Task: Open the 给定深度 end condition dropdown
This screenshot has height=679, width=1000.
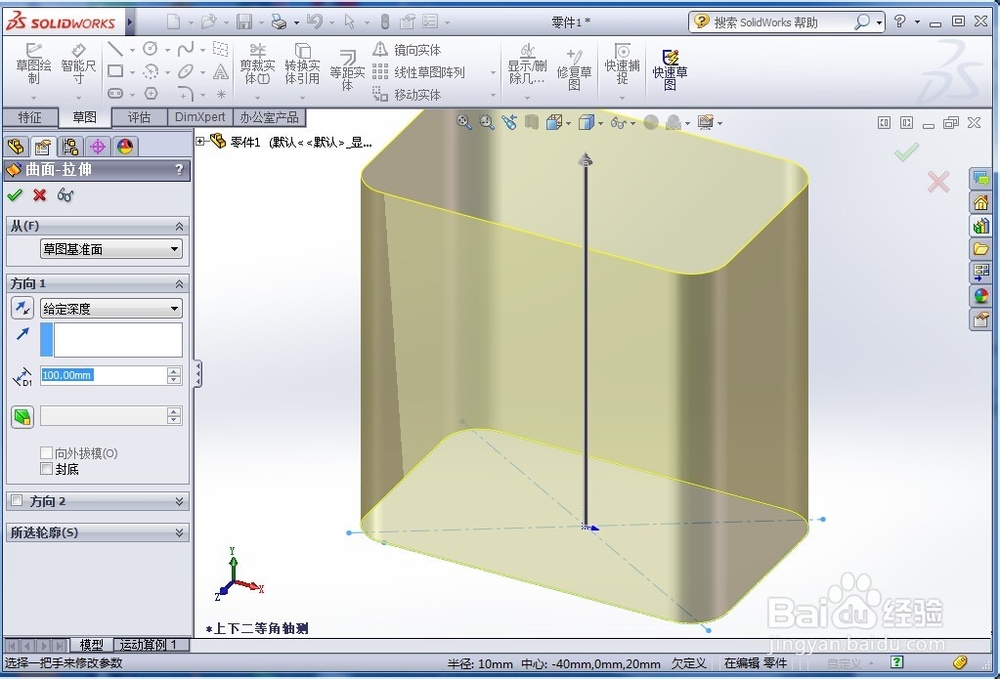Action: 111,309
